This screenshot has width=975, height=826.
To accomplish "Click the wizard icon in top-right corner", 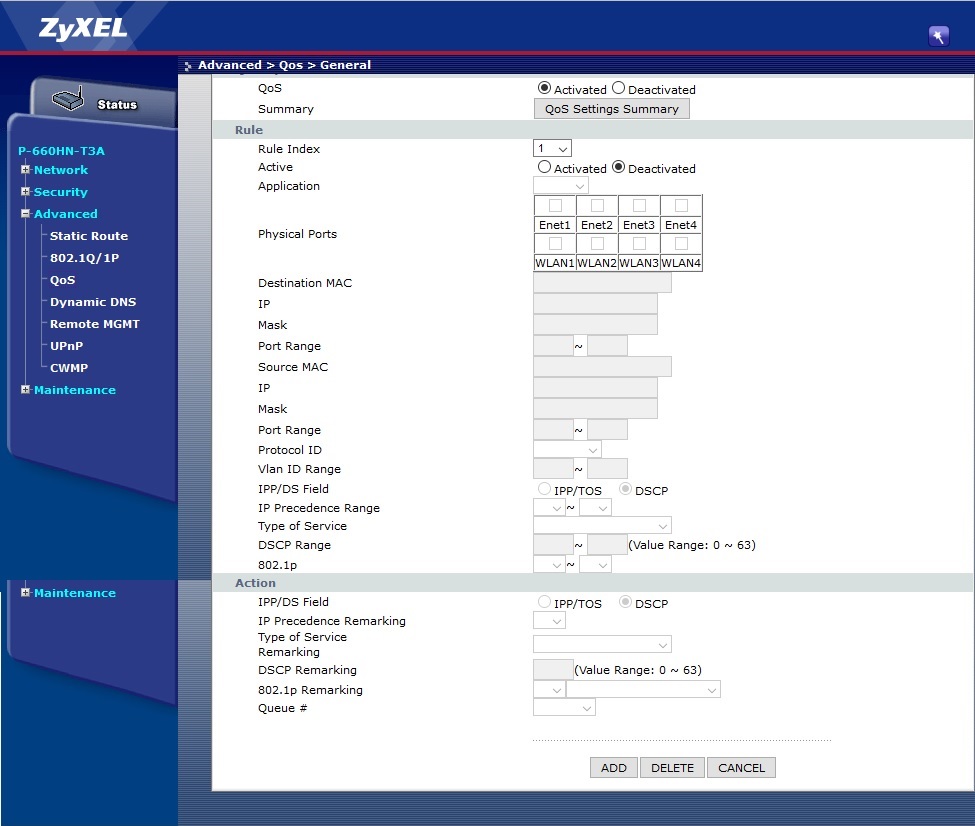I will point(938,36).
